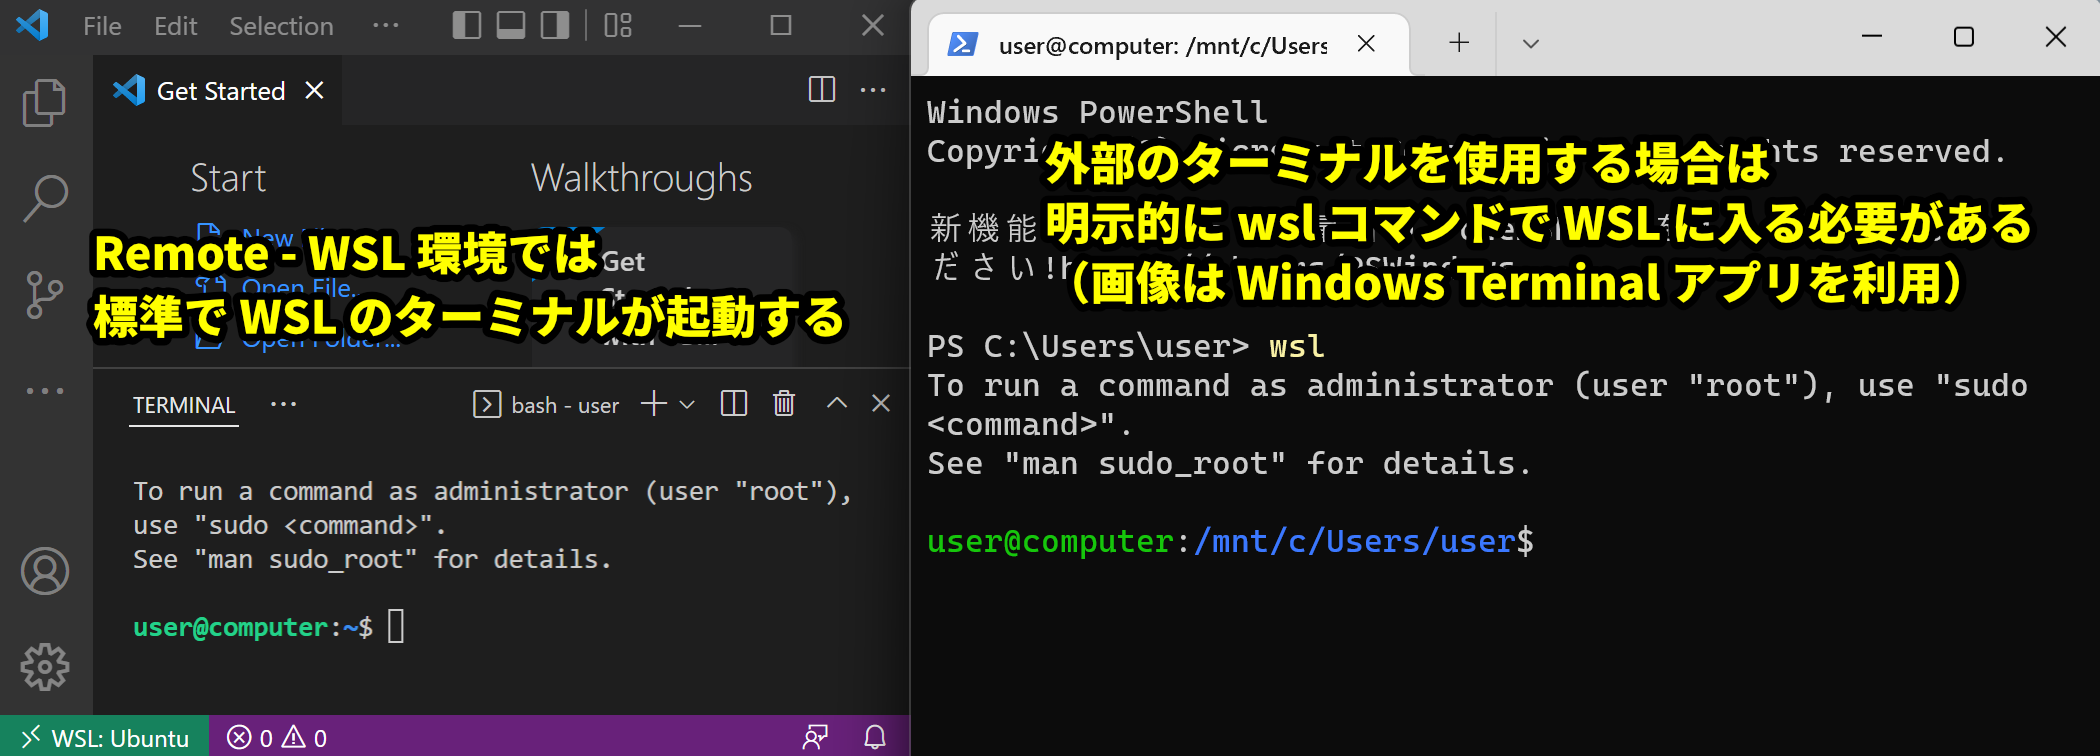Click the WSL: Ubuntu remote indicator

(x=105, y=738)
